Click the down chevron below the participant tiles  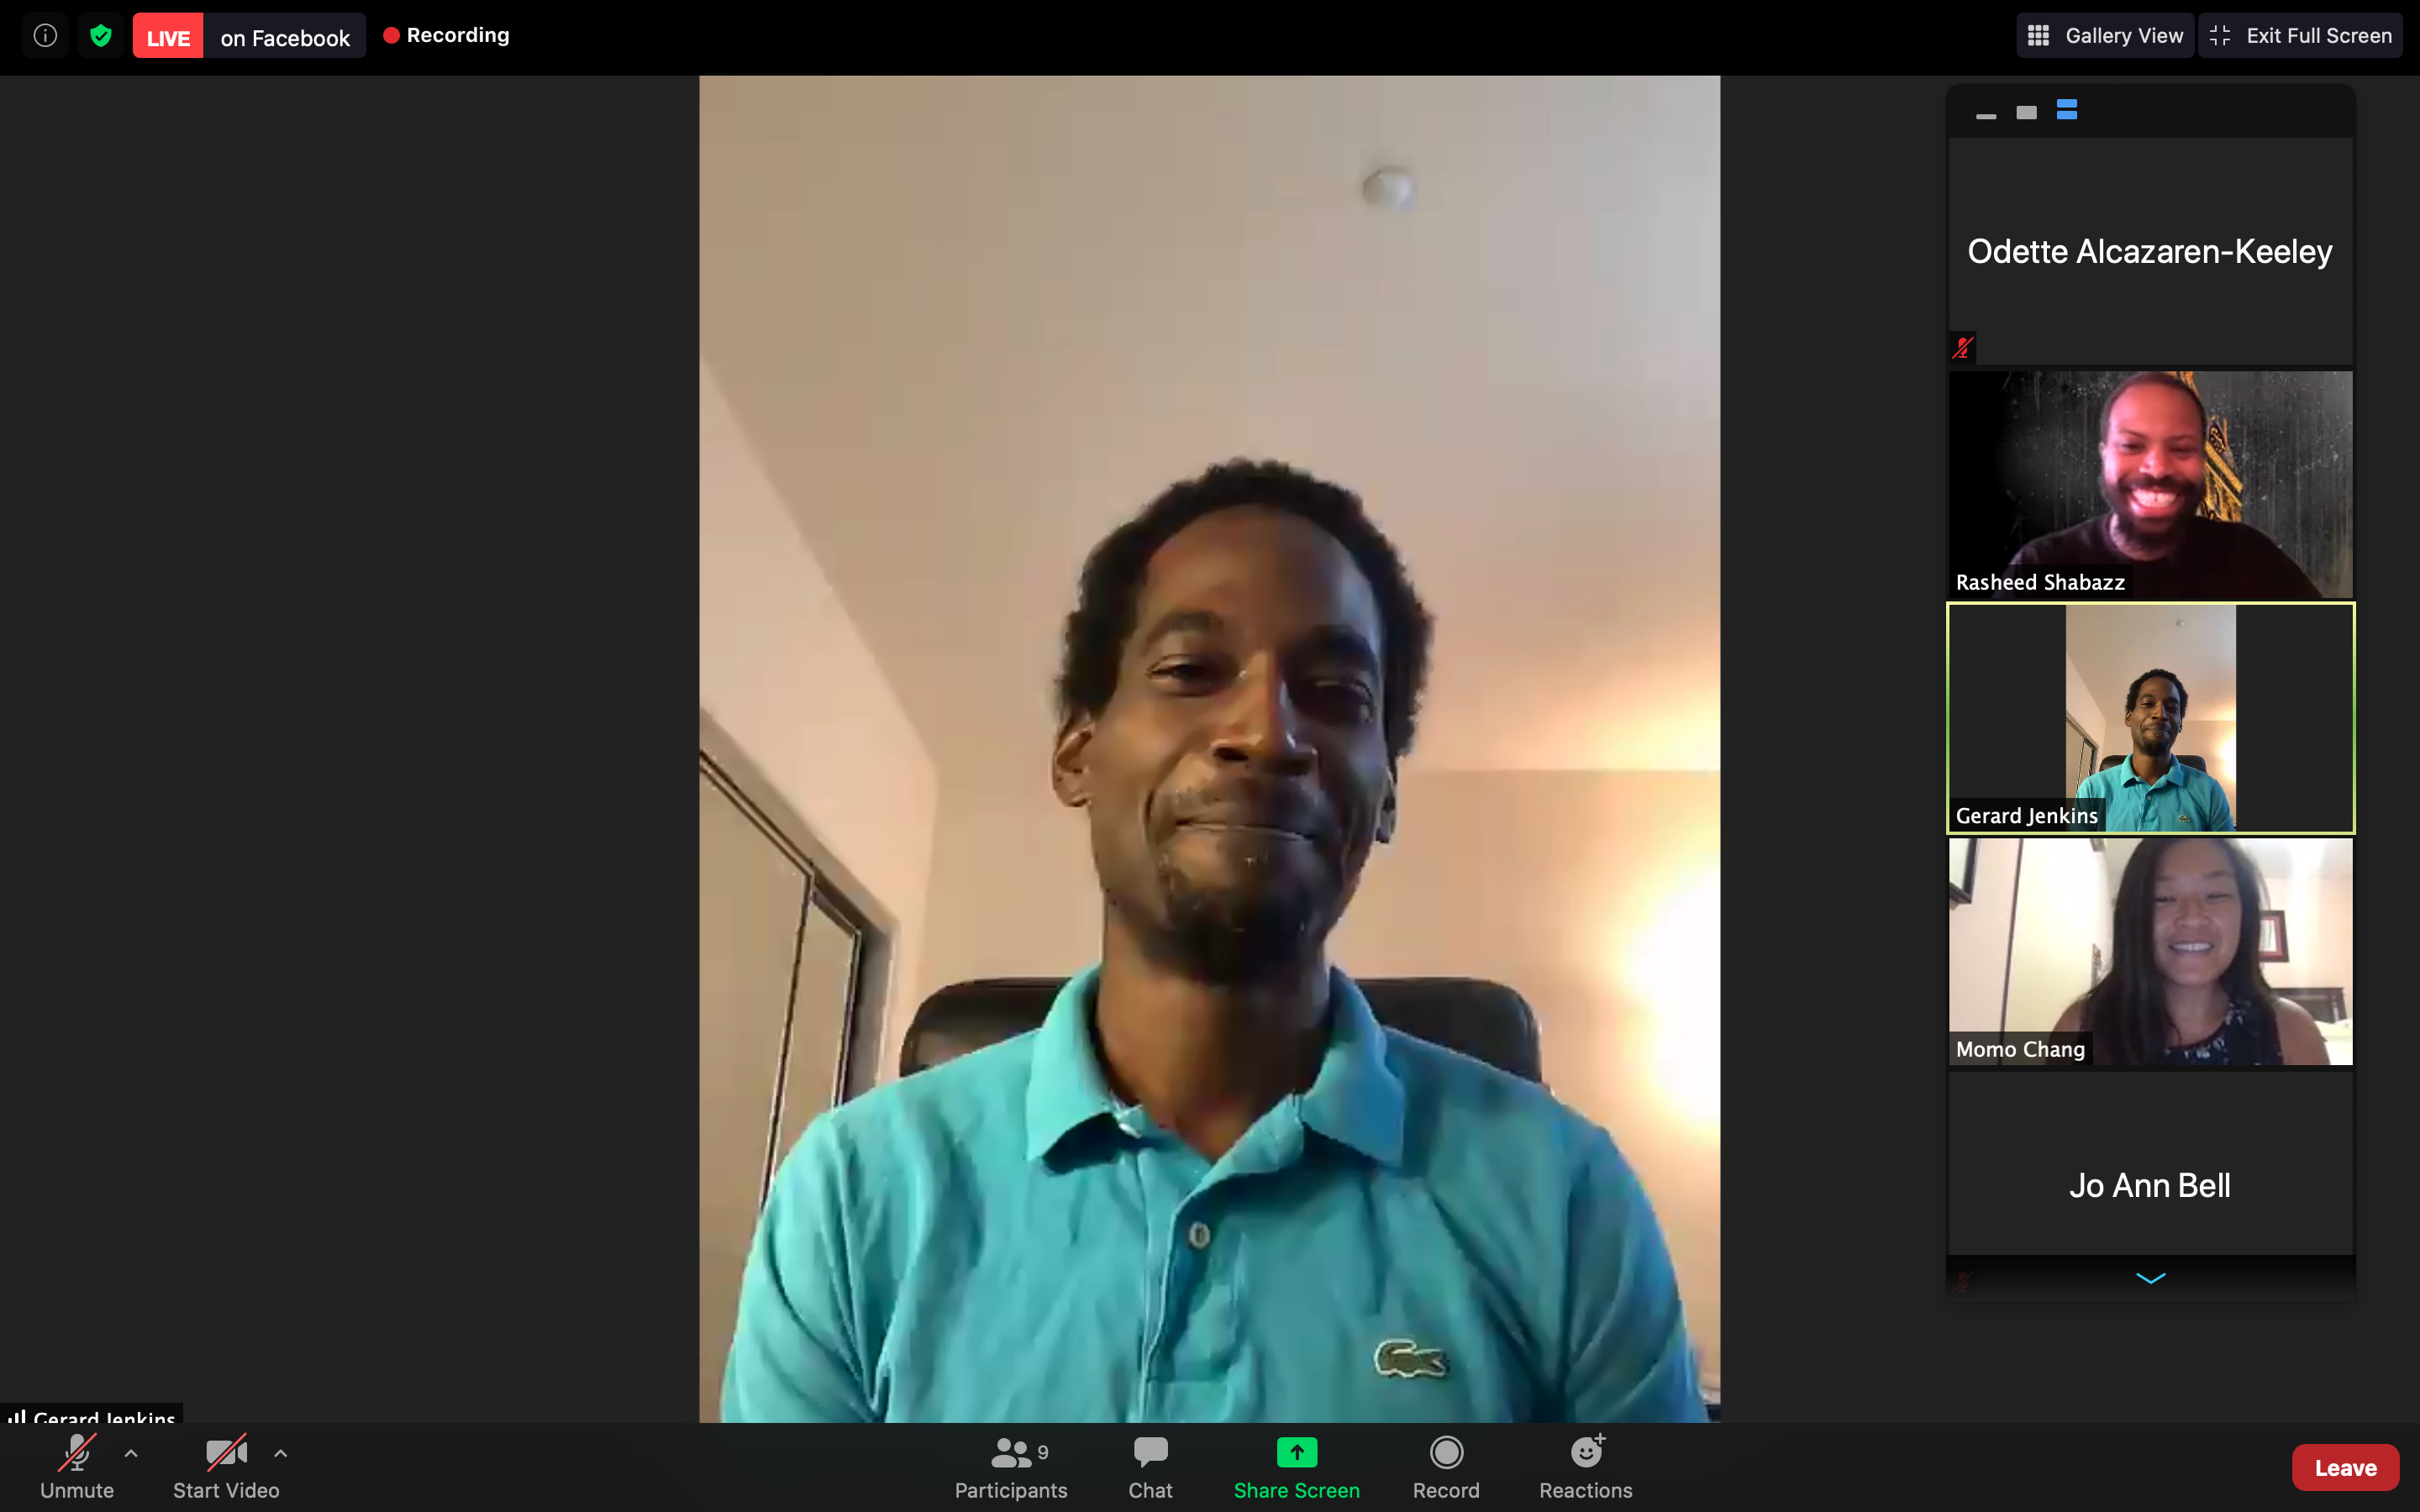pyautogui.click(x=2150, y=1280)
